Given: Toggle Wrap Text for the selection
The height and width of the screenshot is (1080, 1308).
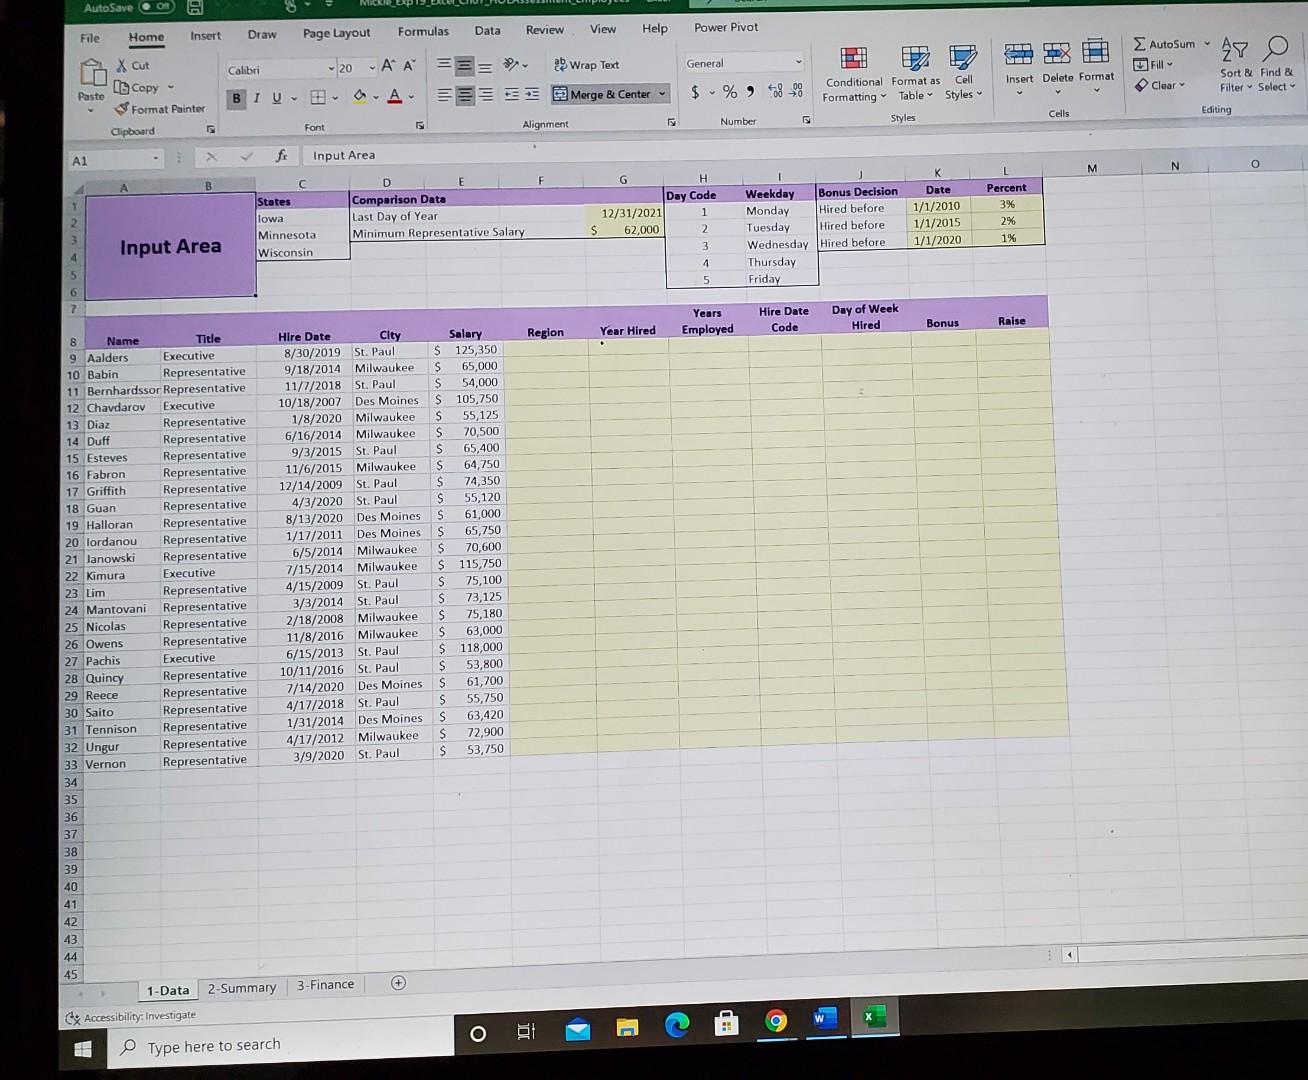Looking at the screenshot, I should (588, 64).
